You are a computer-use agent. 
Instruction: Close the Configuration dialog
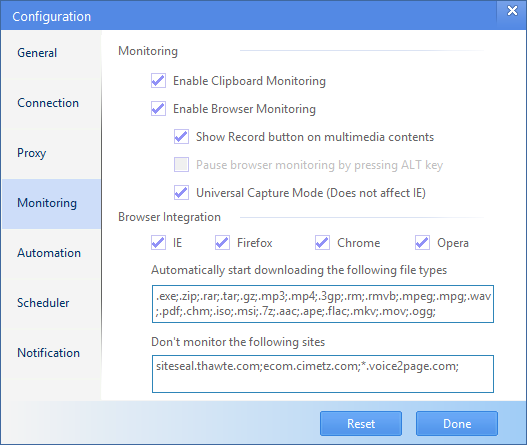pos(512,11)
